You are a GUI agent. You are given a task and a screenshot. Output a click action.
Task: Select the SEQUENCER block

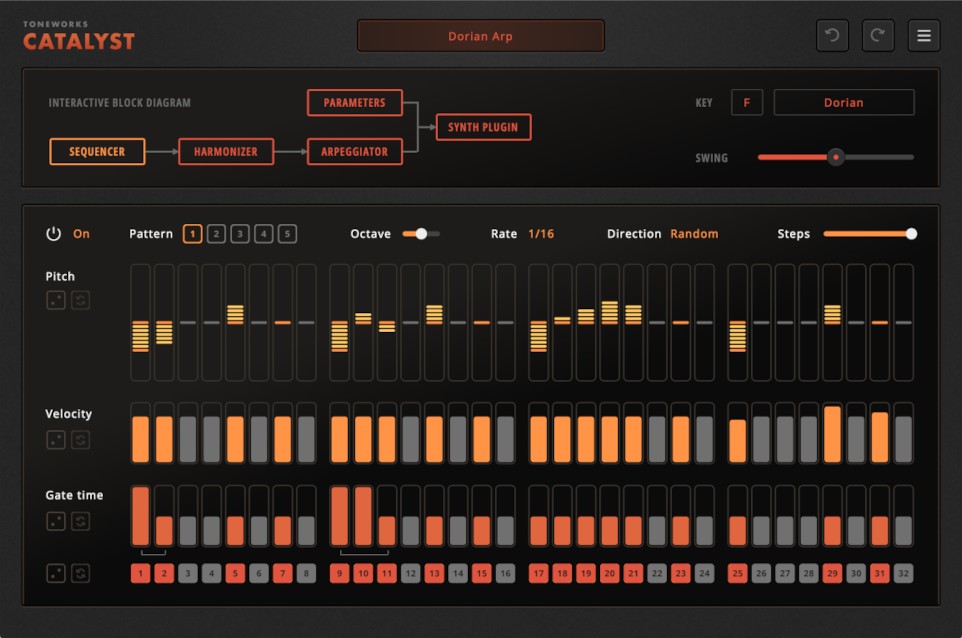point(97,152)
